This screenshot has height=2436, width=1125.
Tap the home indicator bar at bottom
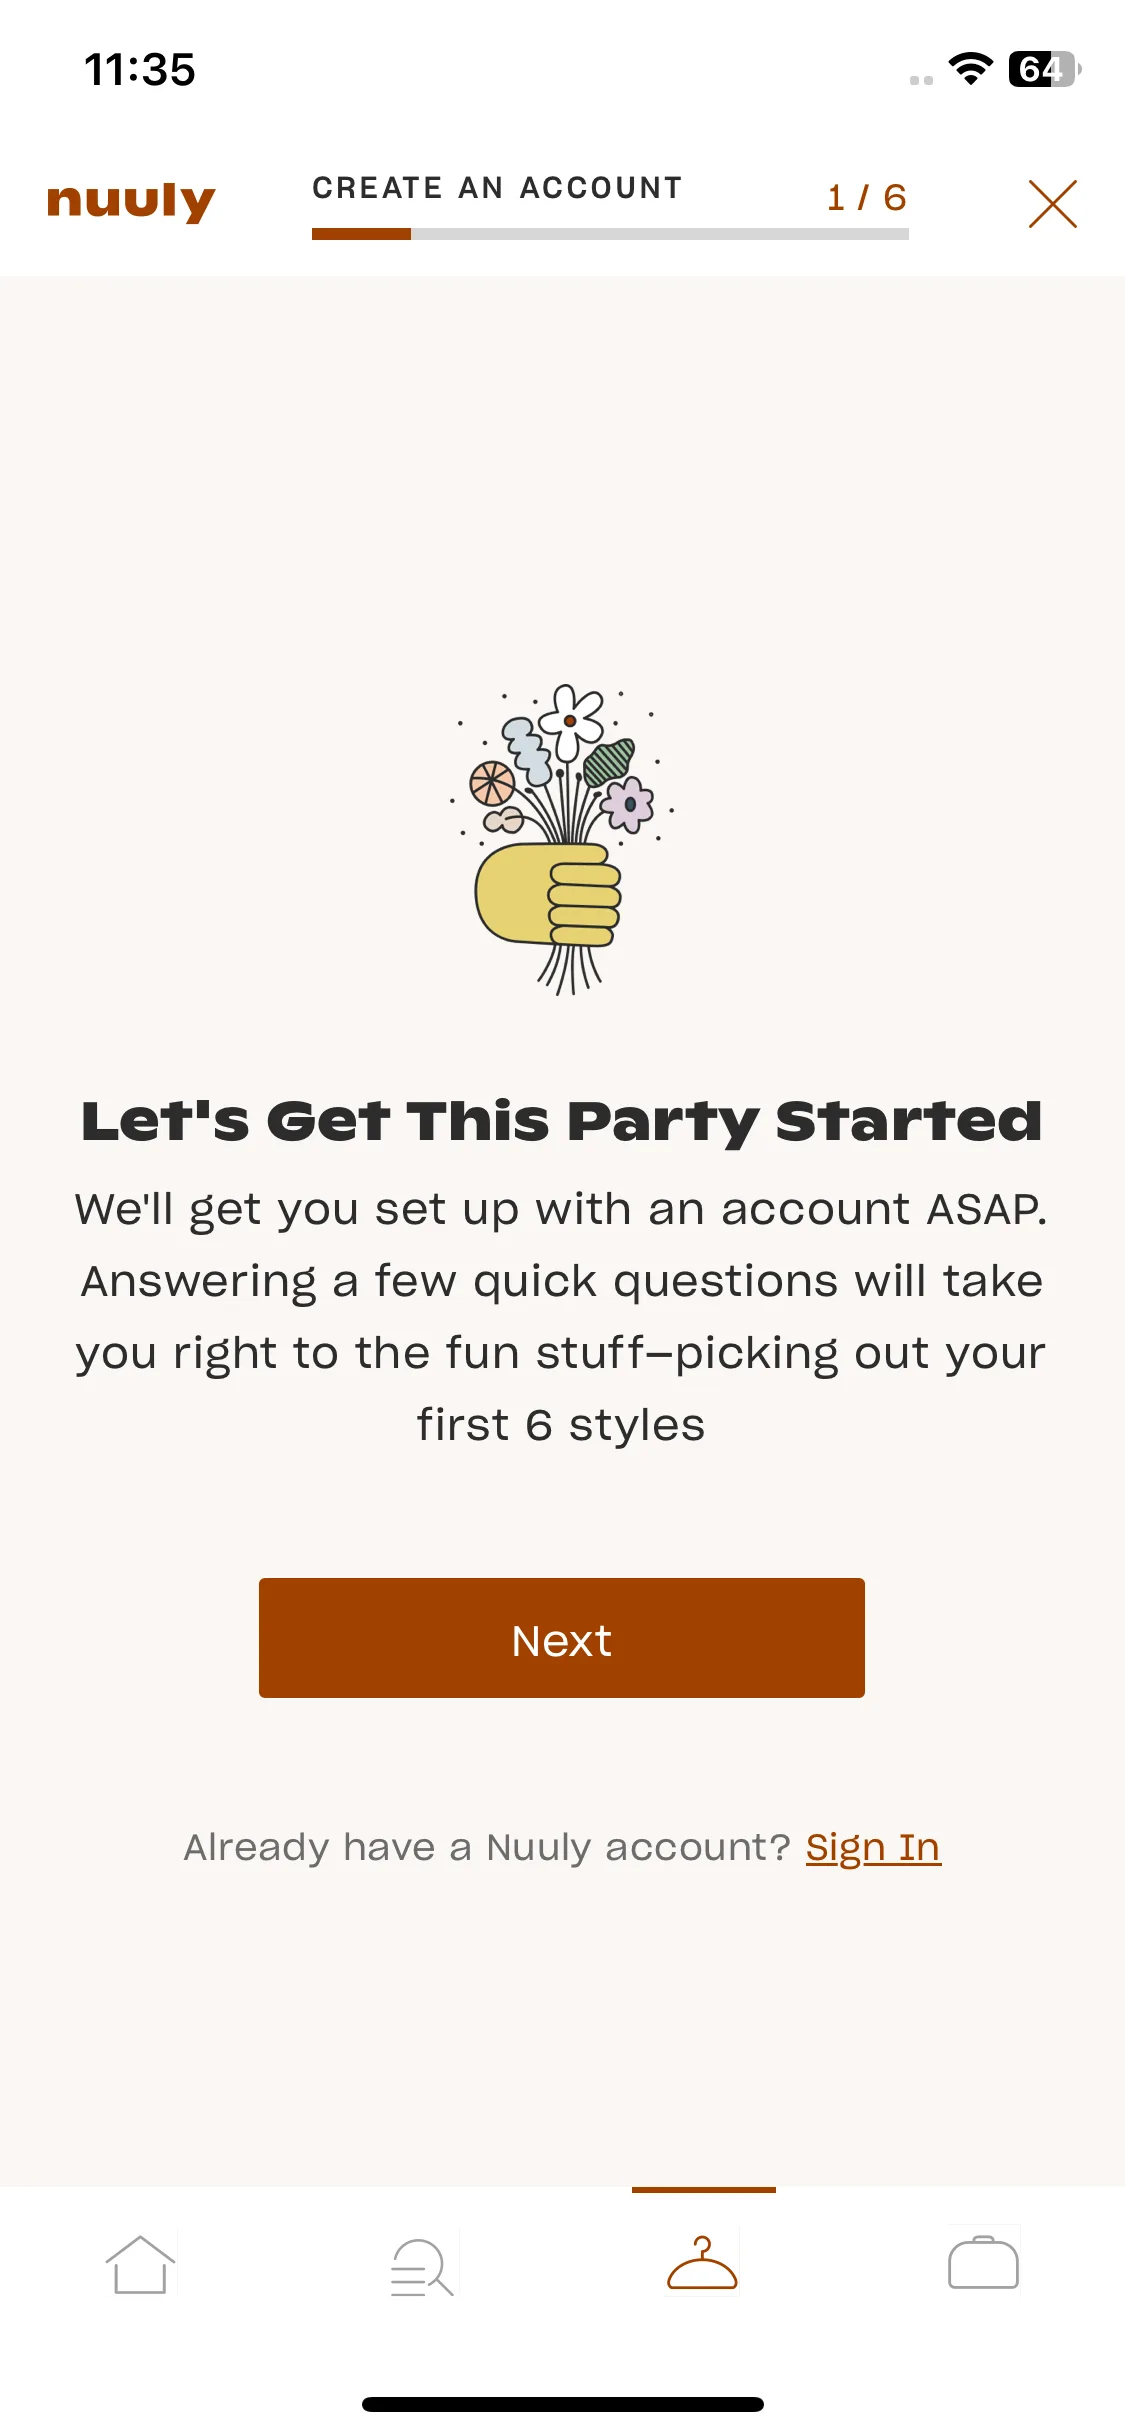(x=563, y=2404)
